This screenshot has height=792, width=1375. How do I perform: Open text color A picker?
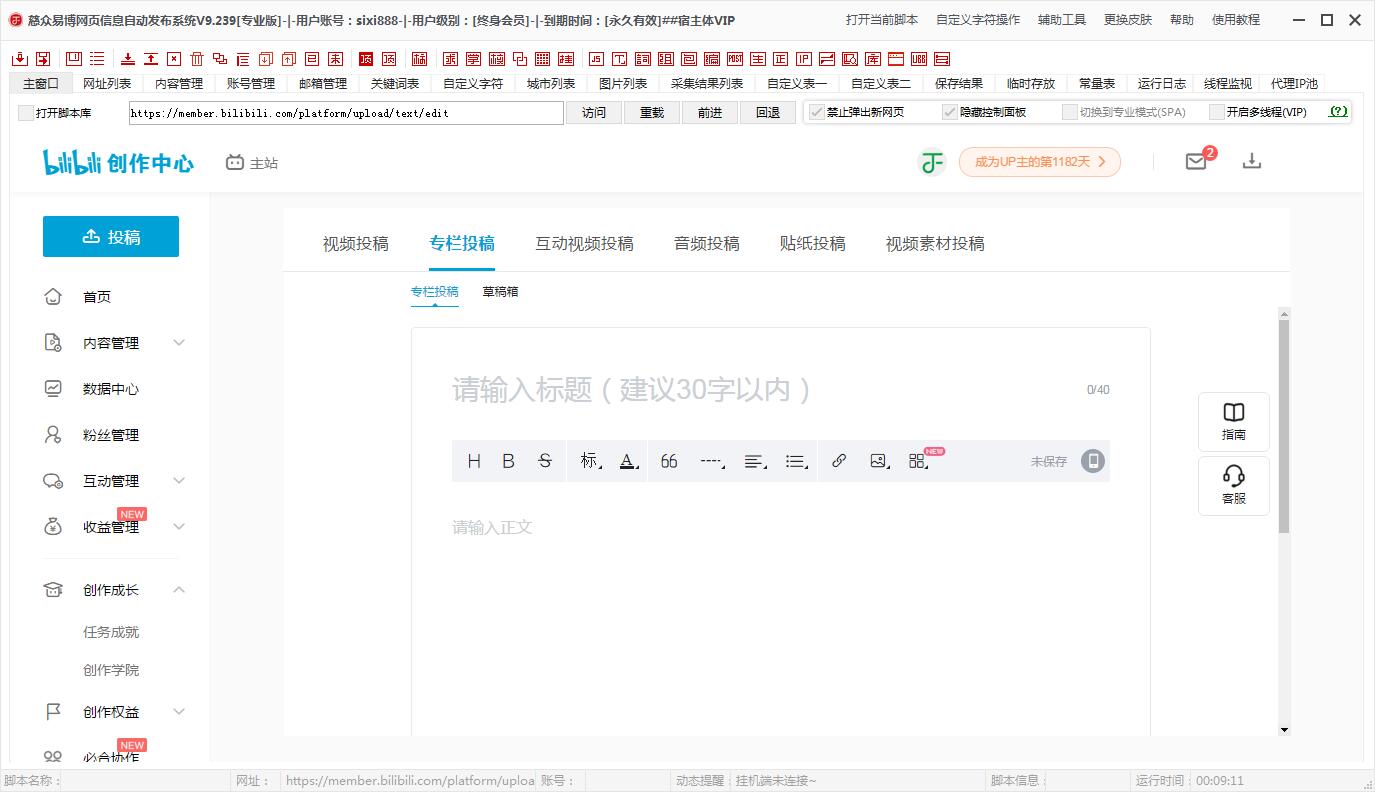628,461
